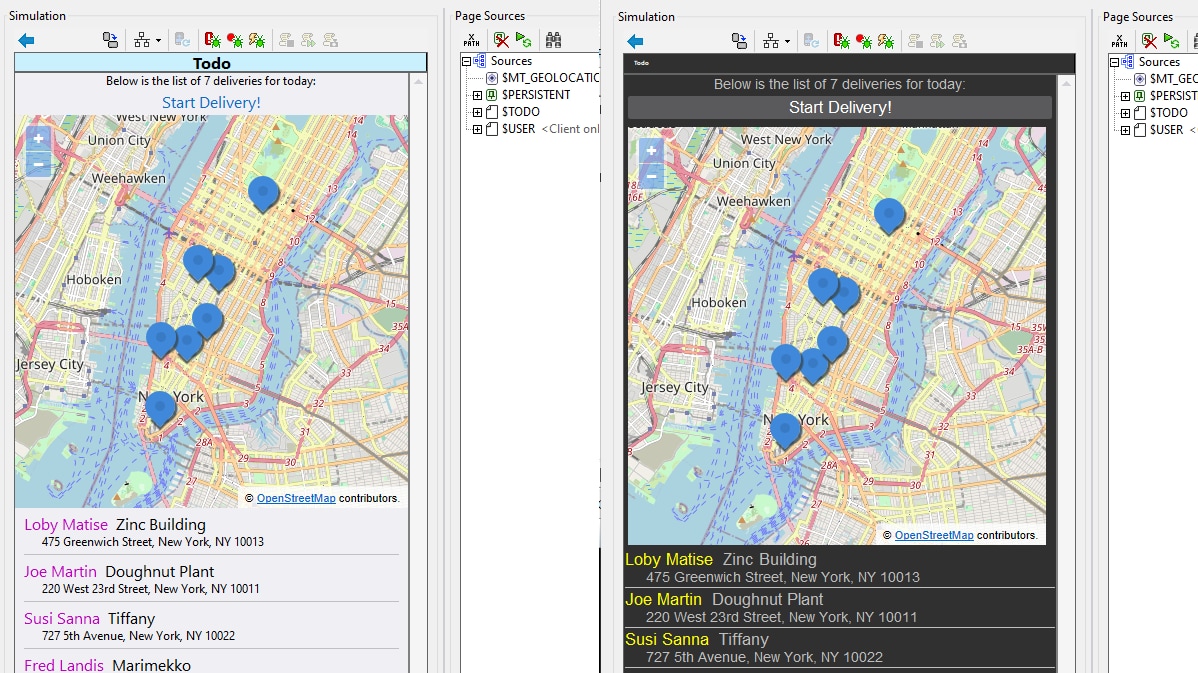Click the binoculars find icon in Page Sources

click(554, 39)
